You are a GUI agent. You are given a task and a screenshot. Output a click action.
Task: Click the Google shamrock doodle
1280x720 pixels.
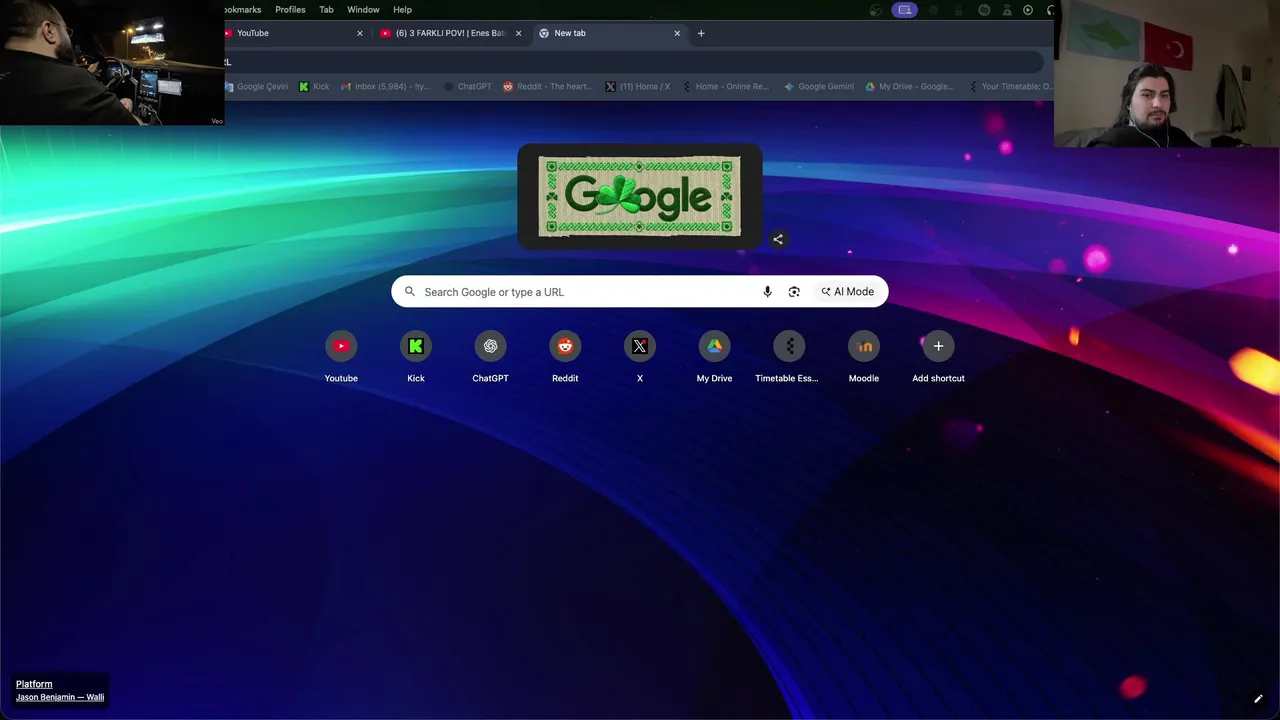tap(640, 197)
